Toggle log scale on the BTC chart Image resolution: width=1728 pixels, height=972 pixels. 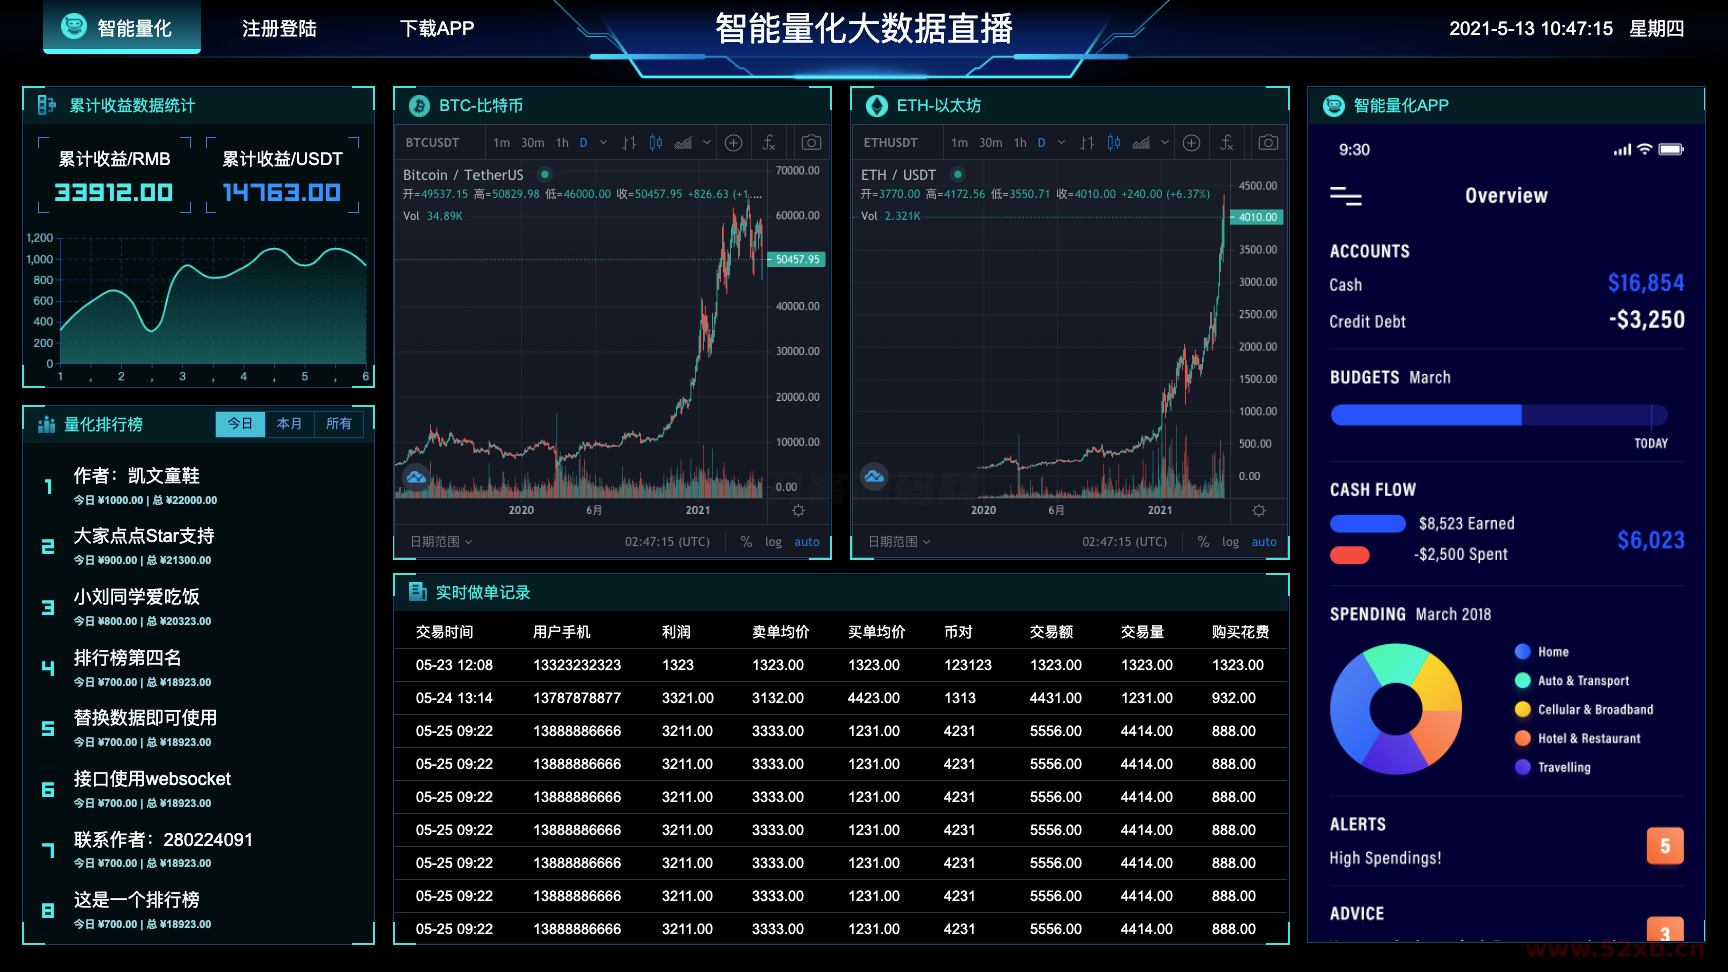point(773,541)
